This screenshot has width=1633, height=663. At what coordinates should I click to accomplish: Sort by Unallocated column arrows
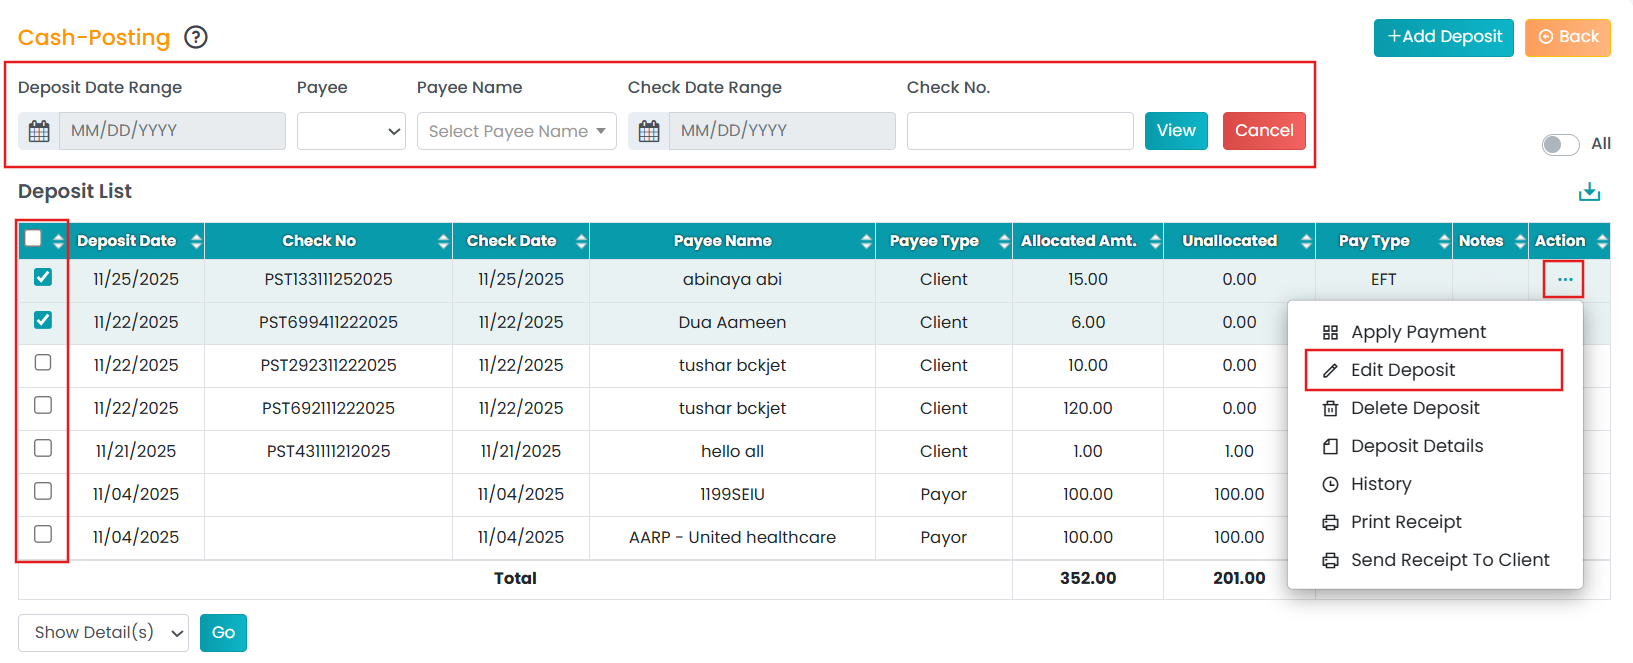coord(1305,241)
